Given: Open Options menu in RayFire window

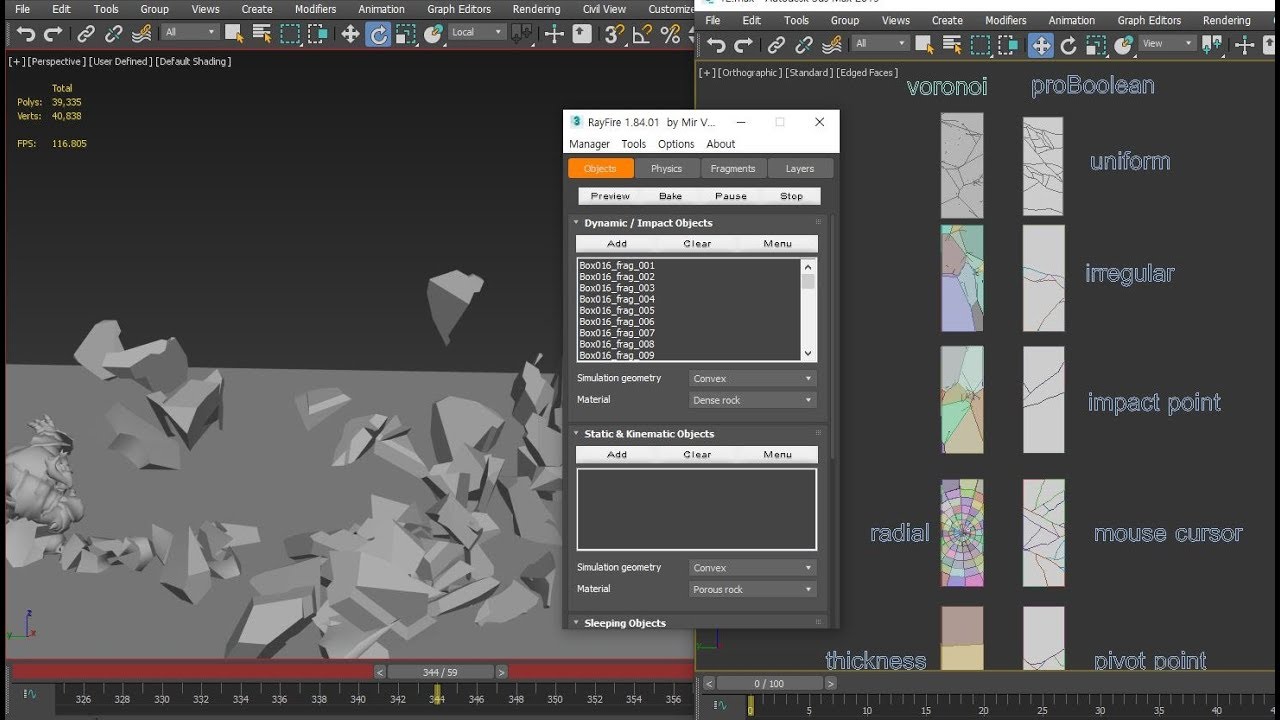Looking at the screenshot, I should tap(676, 144).
